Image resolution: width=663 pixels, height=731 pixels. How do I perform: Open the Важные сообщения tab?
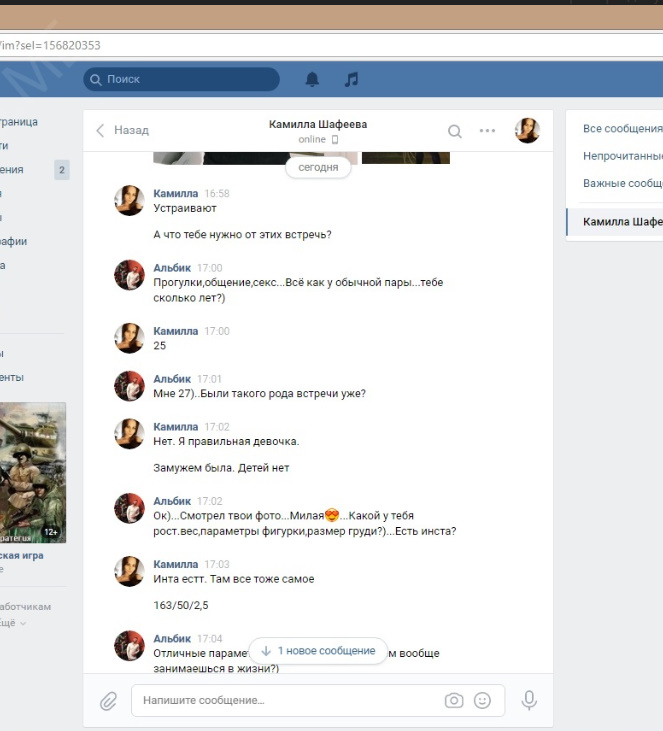(622, 184)
